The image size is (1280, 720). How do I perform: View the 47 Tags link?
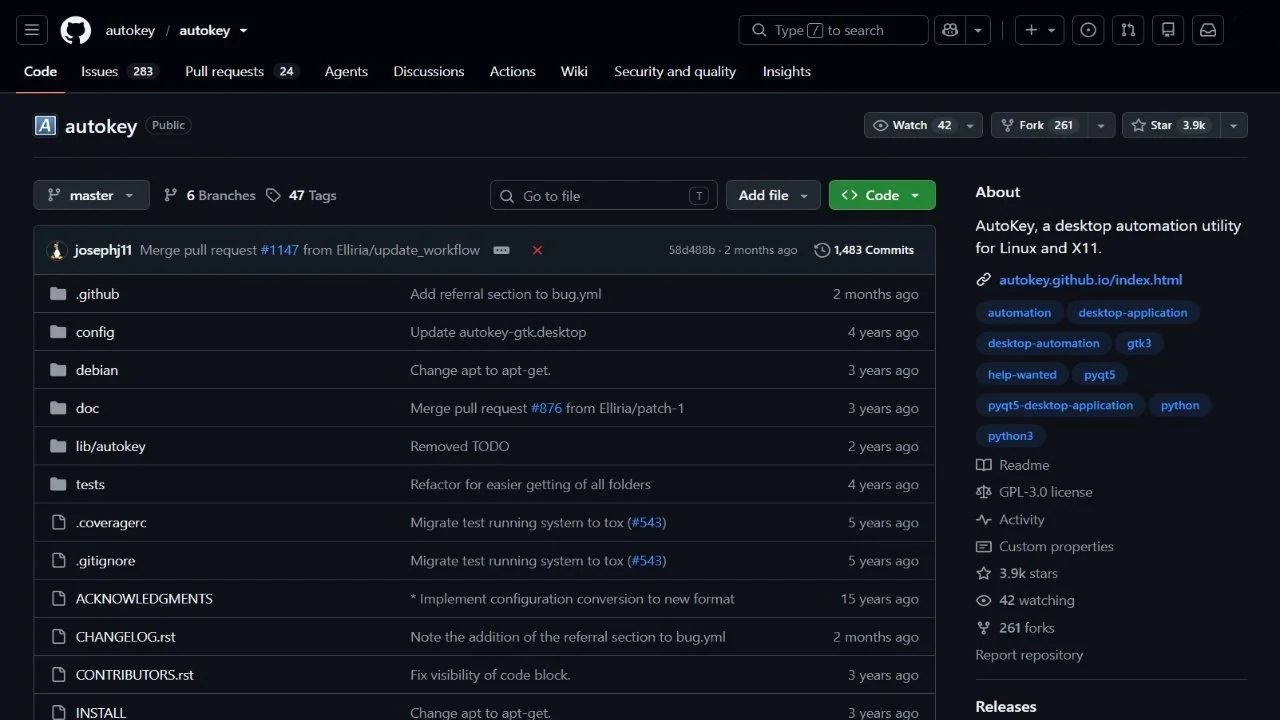click(301, 195)
